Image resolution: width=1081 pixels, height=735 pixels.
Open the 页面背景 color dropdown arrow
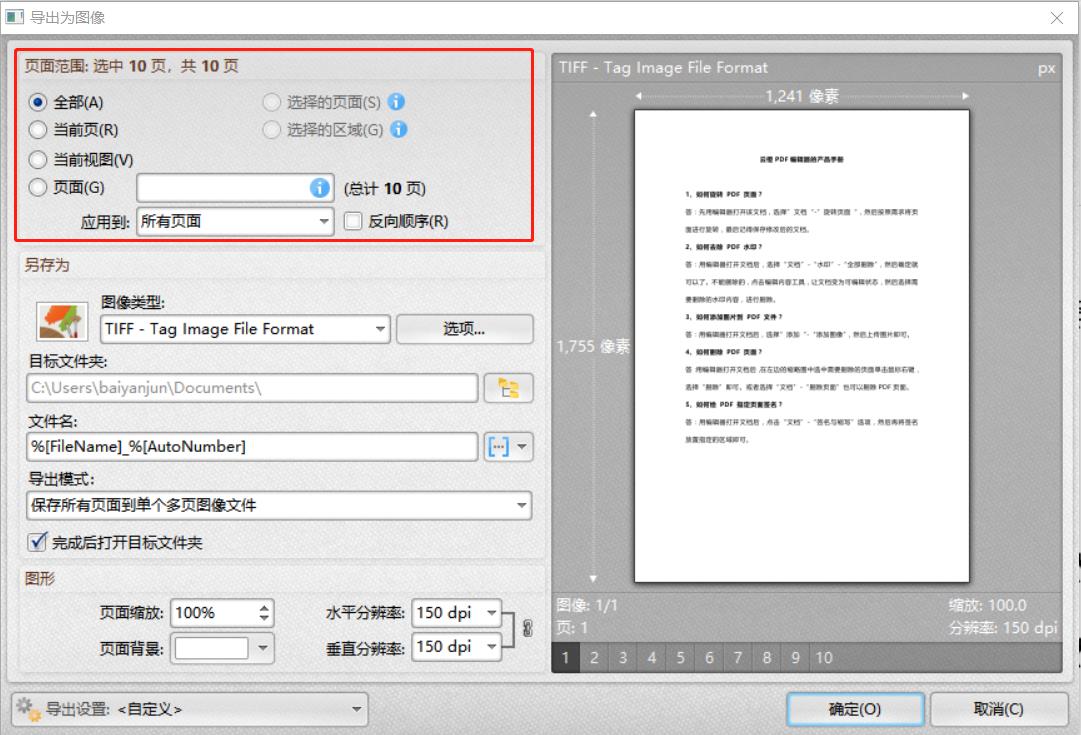coord(263,648)
